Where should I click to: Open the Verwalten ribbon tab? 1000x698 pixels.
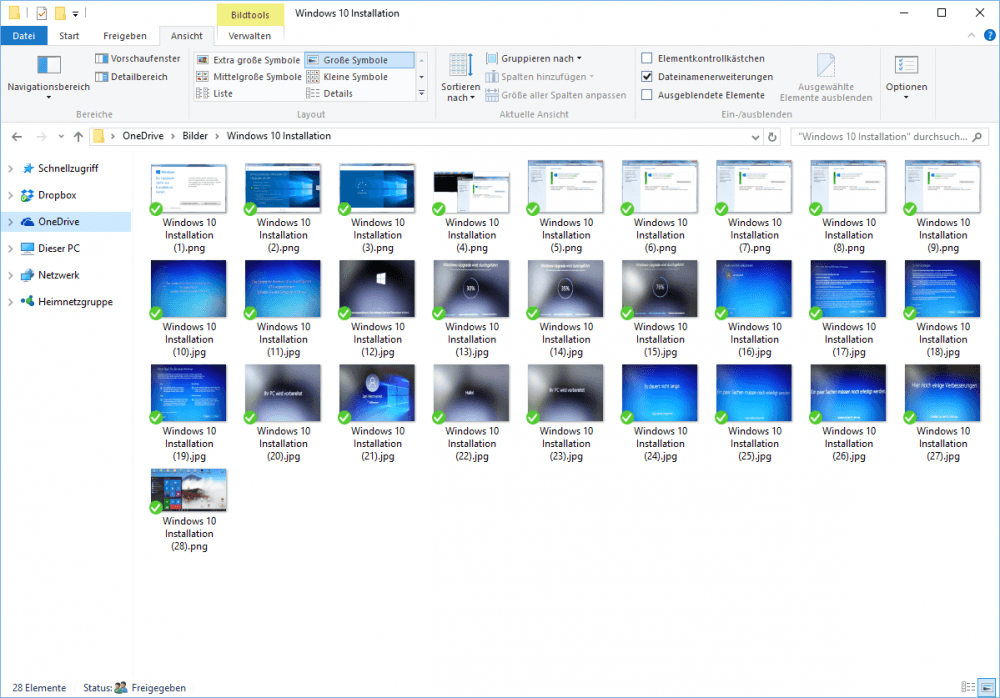(x=250, y=36)
